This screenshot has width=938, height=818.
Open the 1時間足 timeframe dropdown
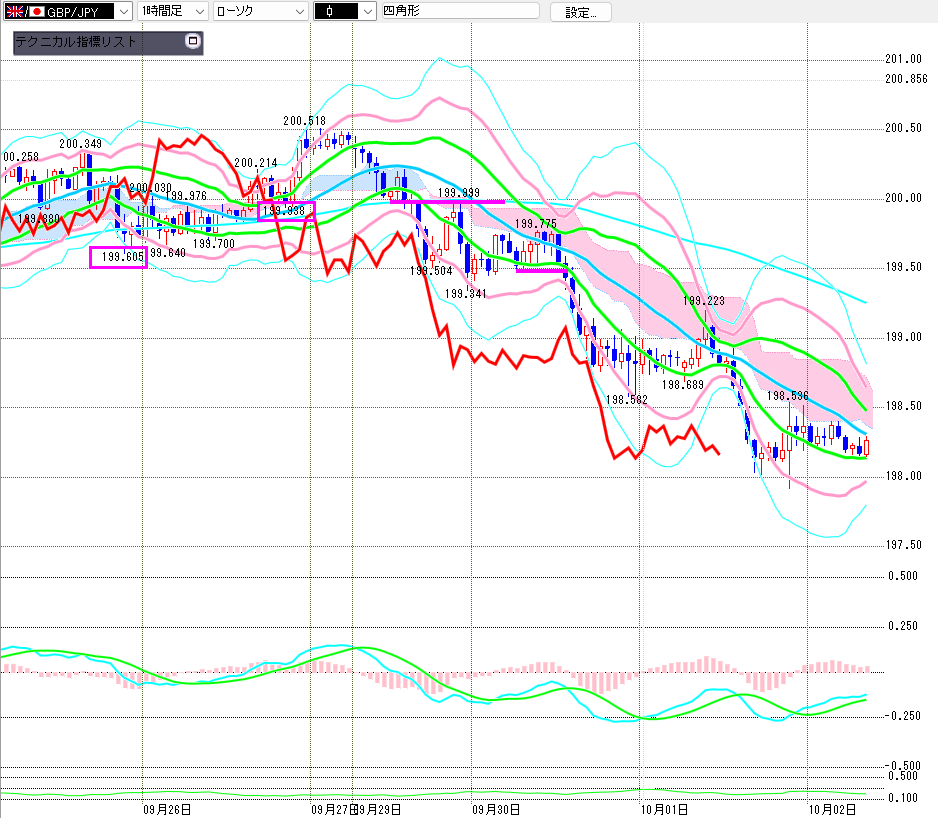coord(199,11)
